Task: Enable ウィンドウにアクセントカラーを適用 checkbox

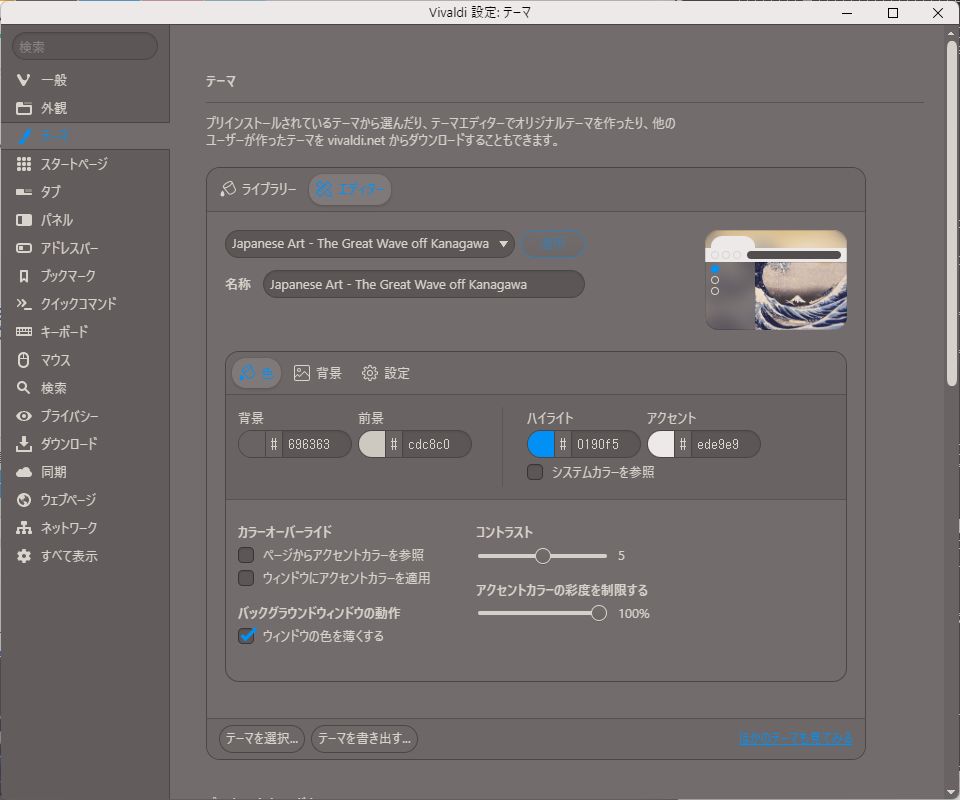Action: point(246,578)
